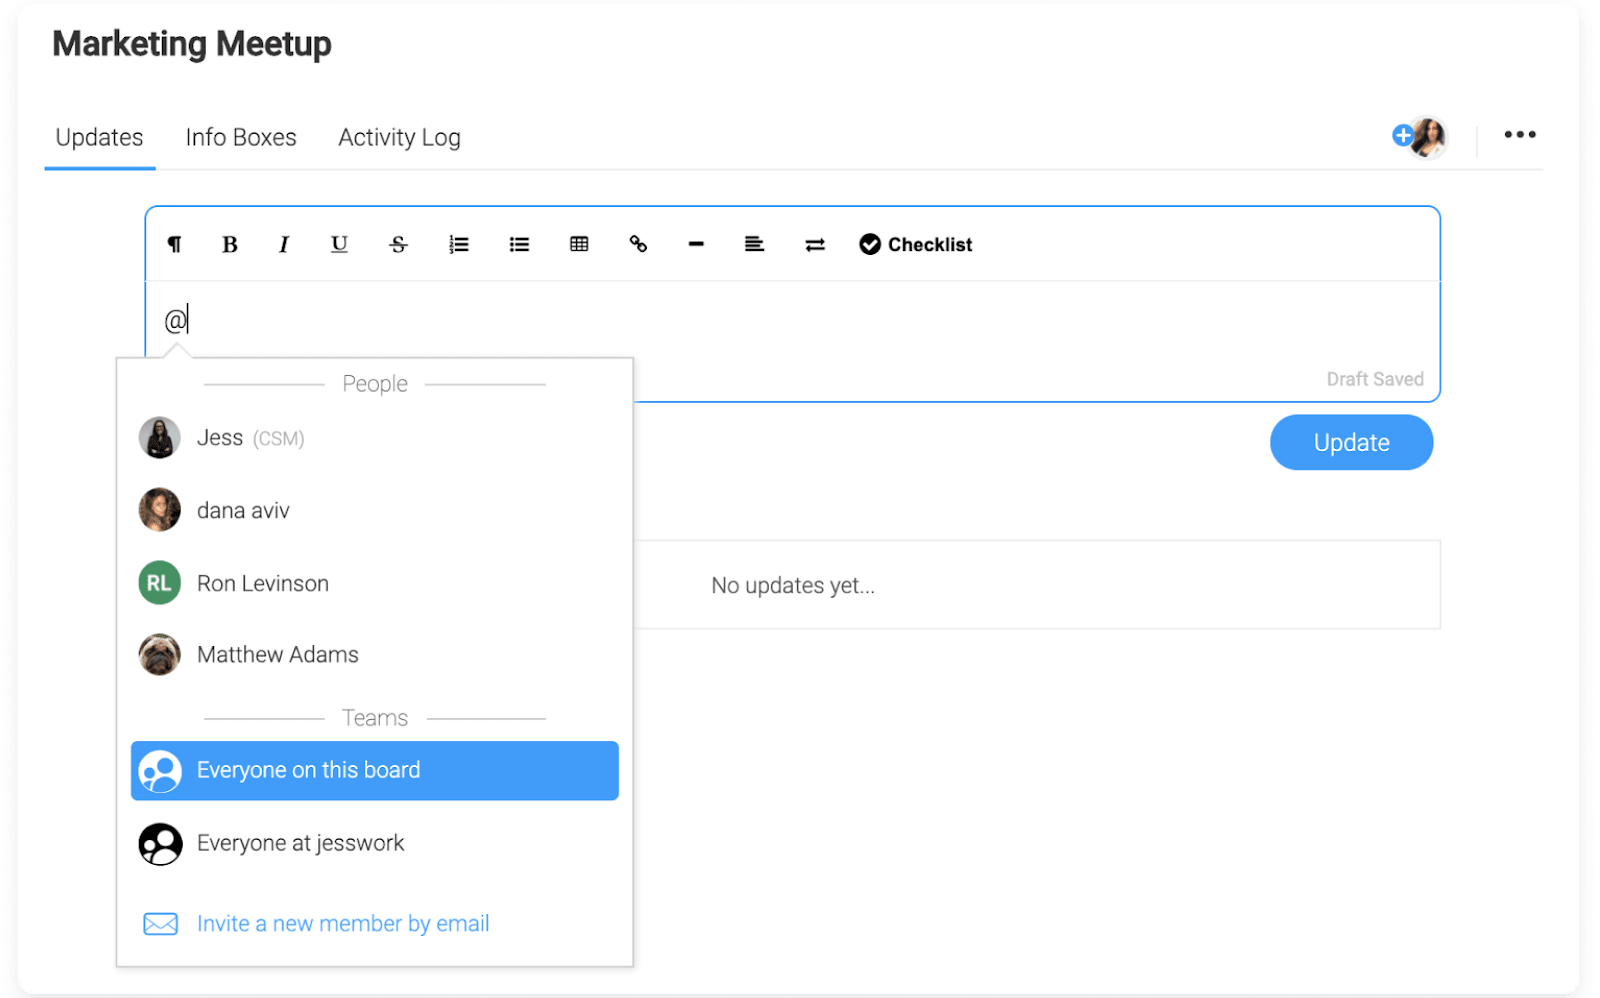Insert a hyperlink
The height and width of the screenshot is (998, 1600).
[638, 244]
